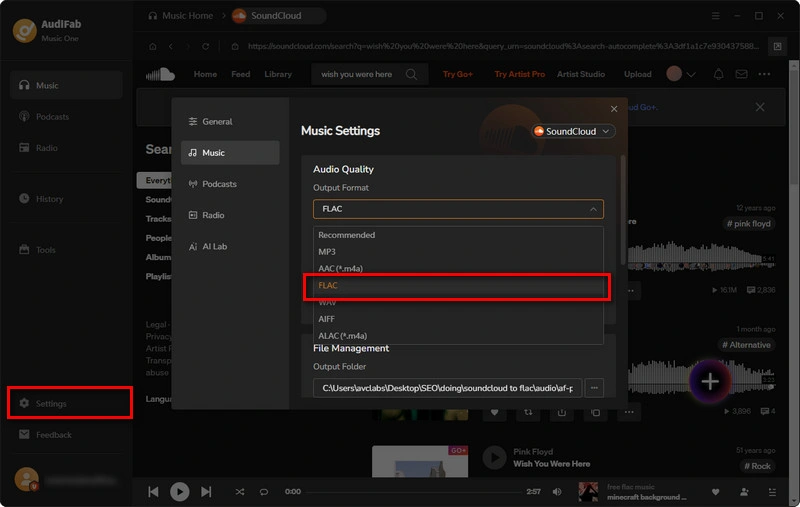
Task: Open SoundCloud Home link
Action: pyautogui.click(x=205, y=74)
